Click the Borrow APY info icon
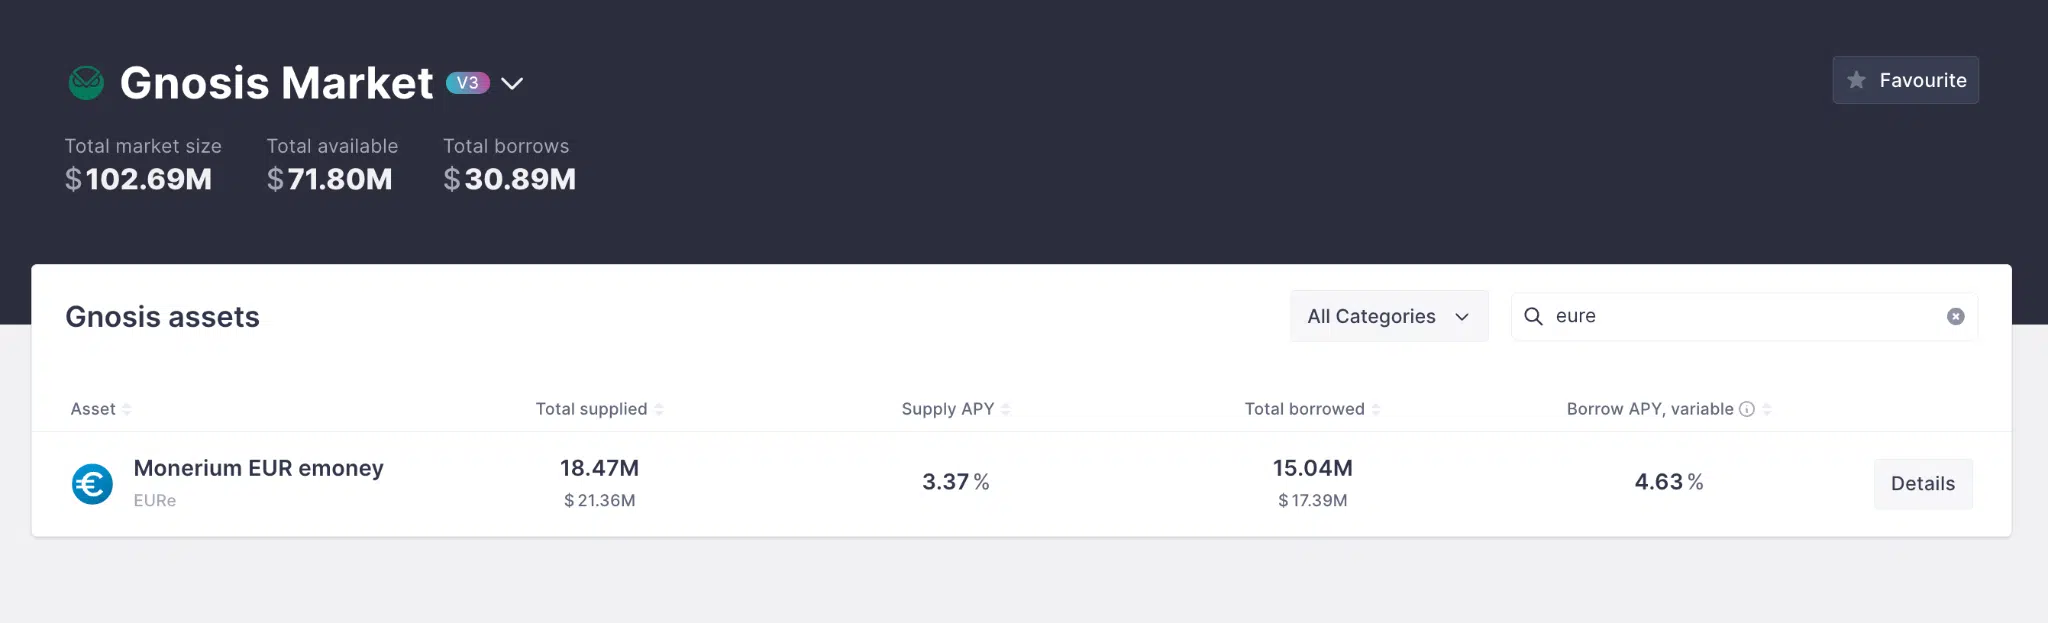This screenshot has height=623, width=2048. point(1747,409)
